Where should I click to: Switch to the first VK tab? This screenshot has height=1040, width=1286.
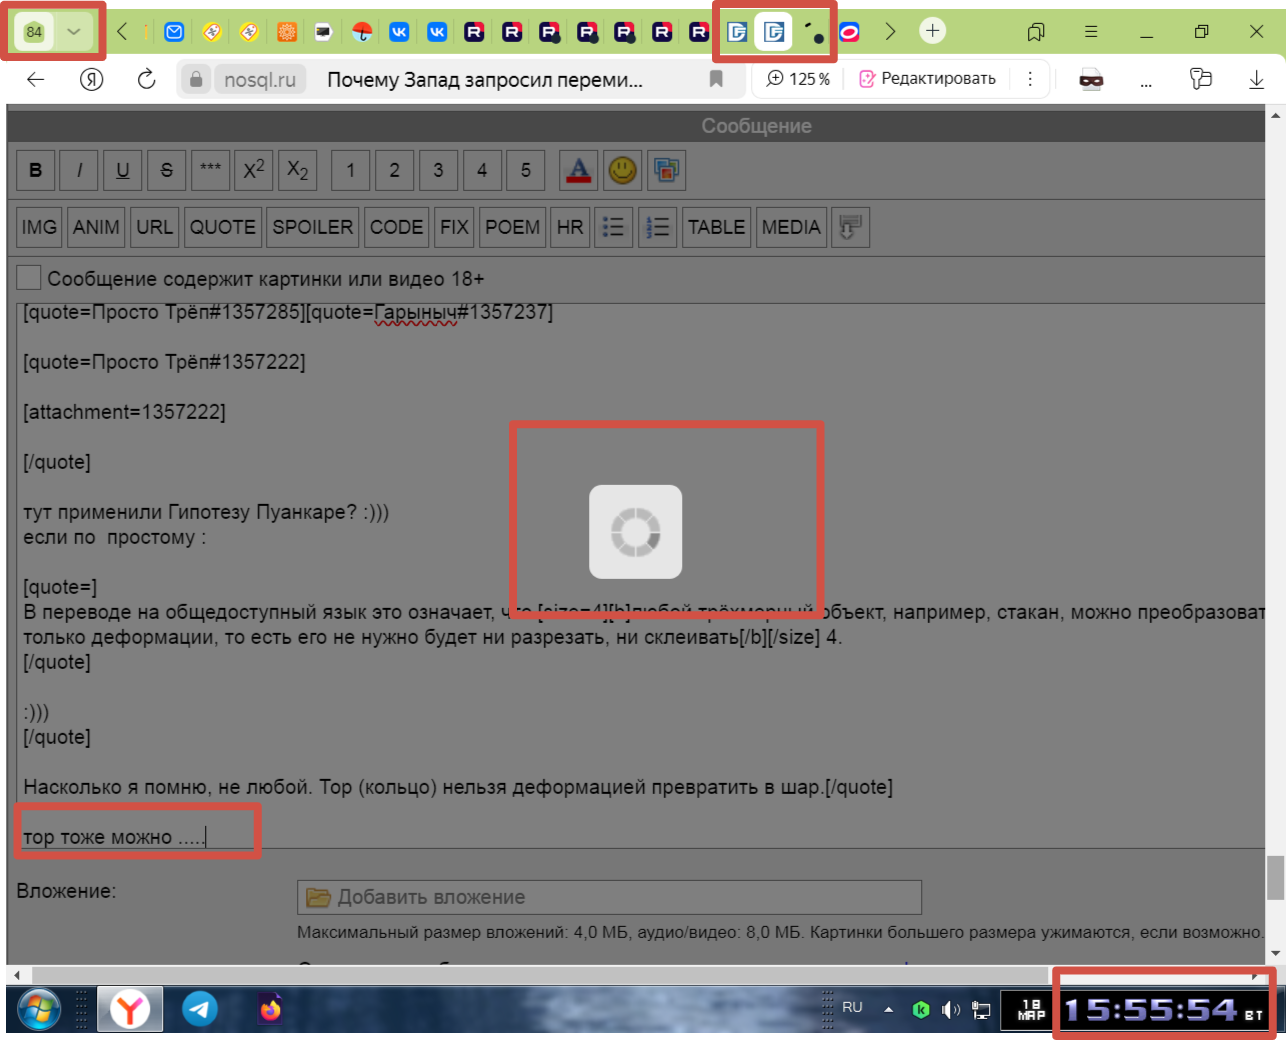399,32
